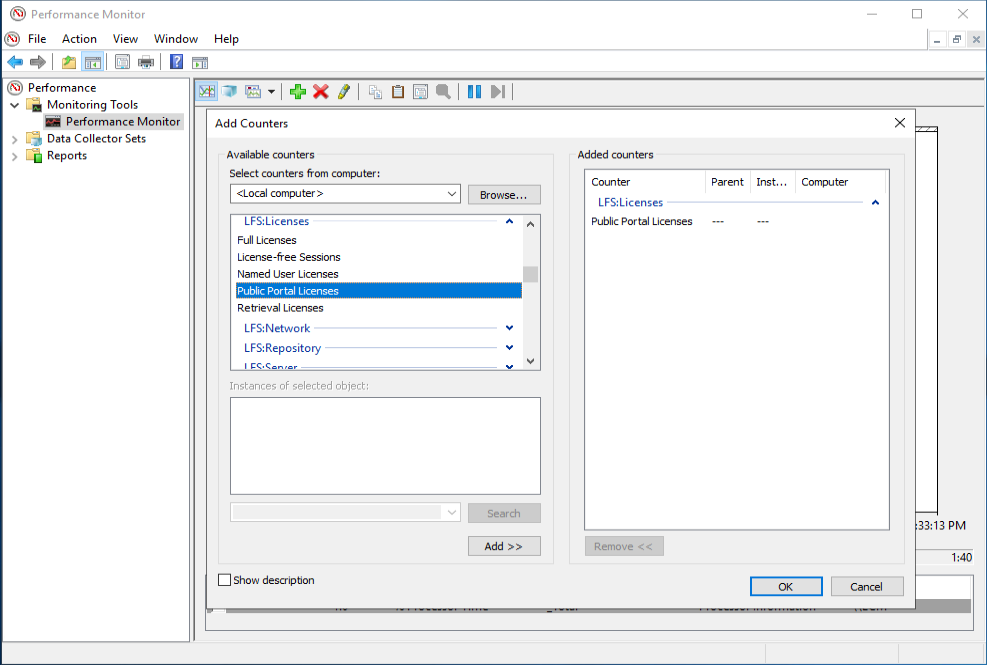Click the Computer column header

(x=840, y=181)
